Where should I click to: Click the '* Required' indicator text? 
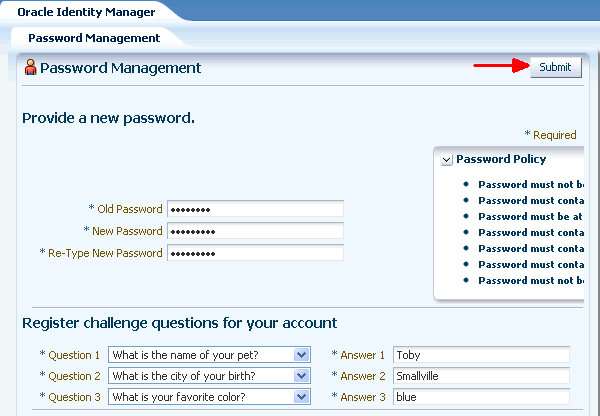(x=550, y=135)
